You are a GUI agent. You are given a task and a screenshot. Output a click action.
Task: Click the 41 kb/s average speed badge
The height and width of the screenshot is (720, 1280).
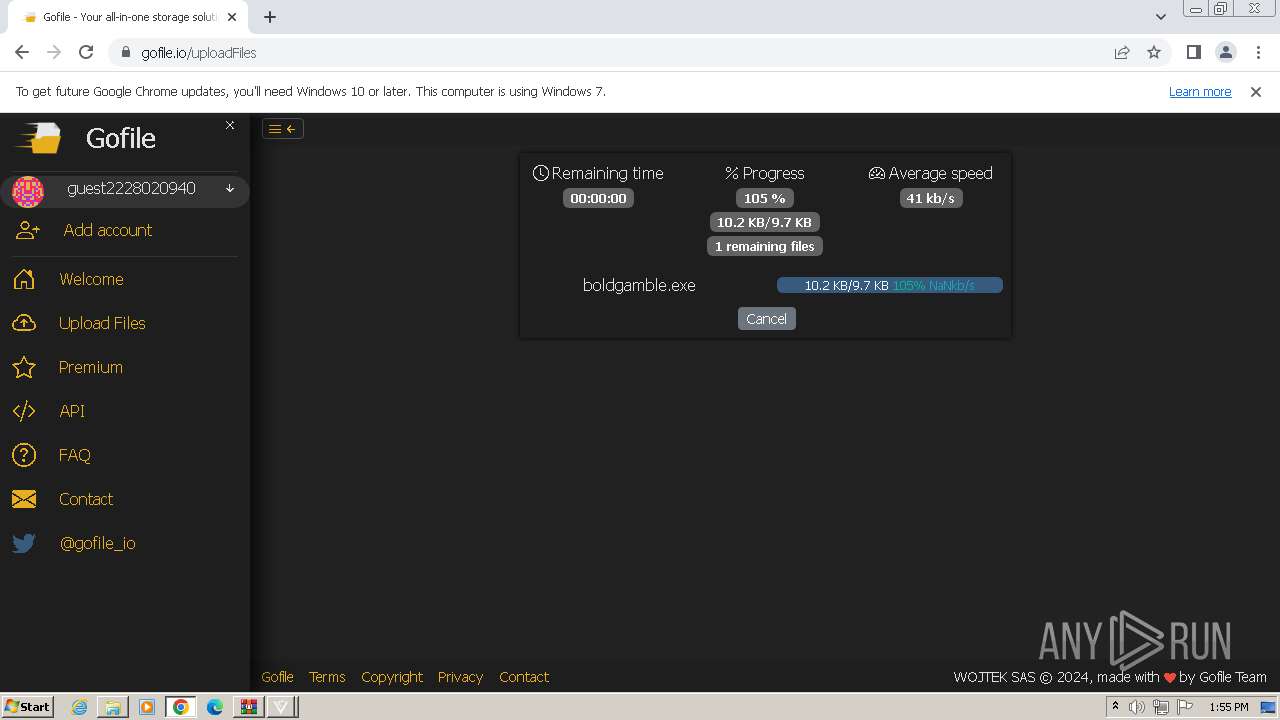931,198
